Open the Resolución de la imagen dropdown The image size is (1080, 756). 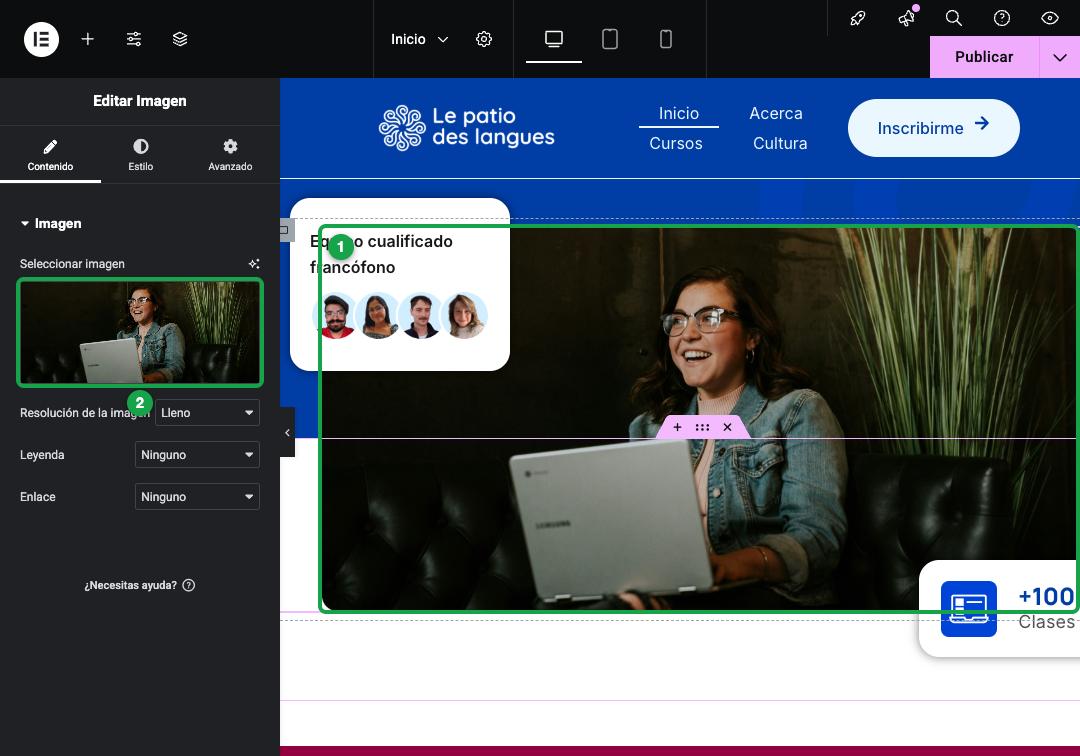coord(207,412)
